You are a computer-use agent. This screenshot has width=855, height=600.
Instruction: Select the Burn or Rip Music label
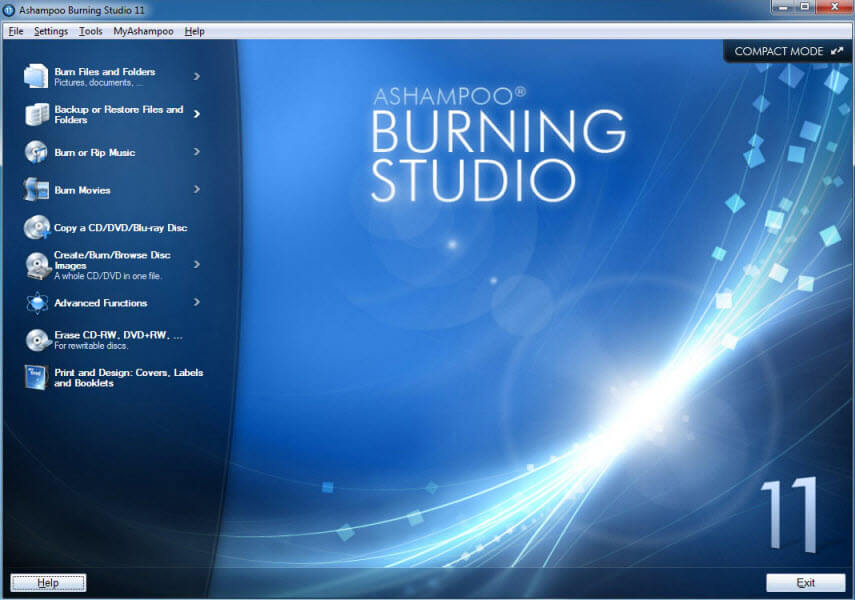[94, 152]
